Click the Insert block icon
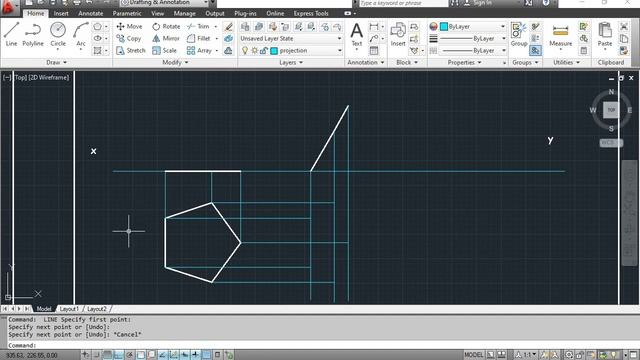 tap(398, 34)
